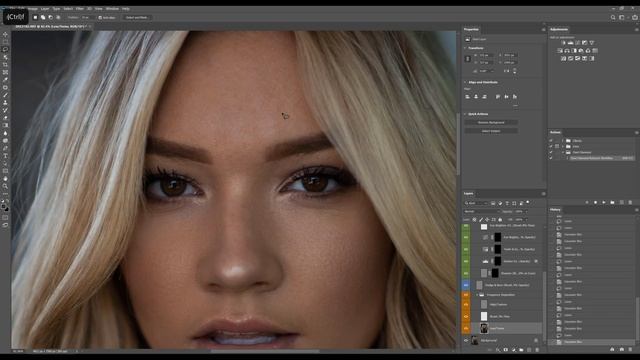
Task: Select the Eraser tool
Action: [x=5, y=118]
